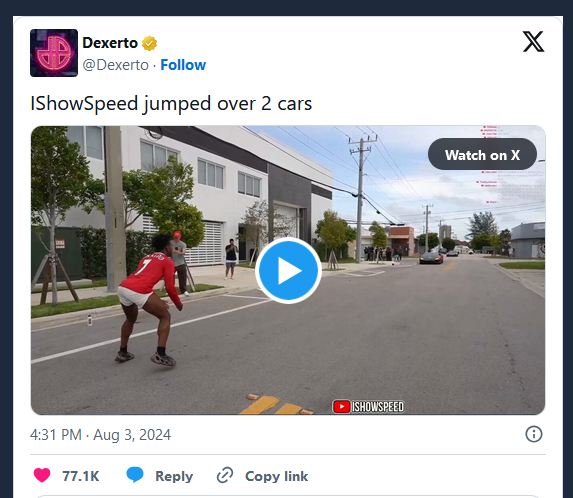Open the Dexerto display name
This screenshot has width=573, height=498.
[110, 43]
